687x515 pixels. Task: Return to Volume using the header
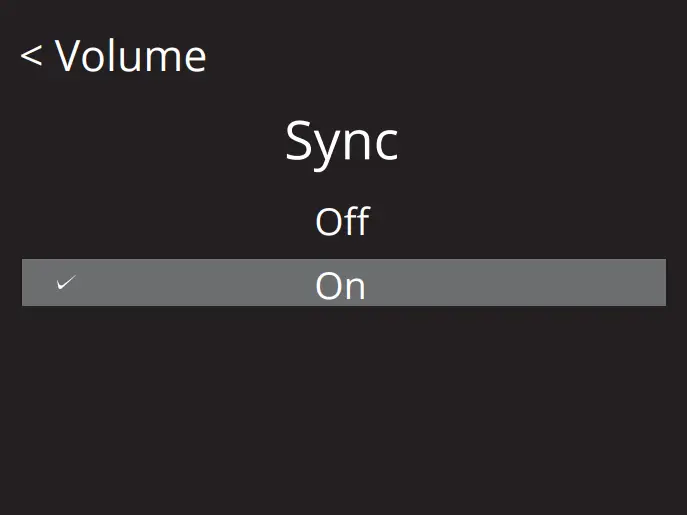[113, 57]
